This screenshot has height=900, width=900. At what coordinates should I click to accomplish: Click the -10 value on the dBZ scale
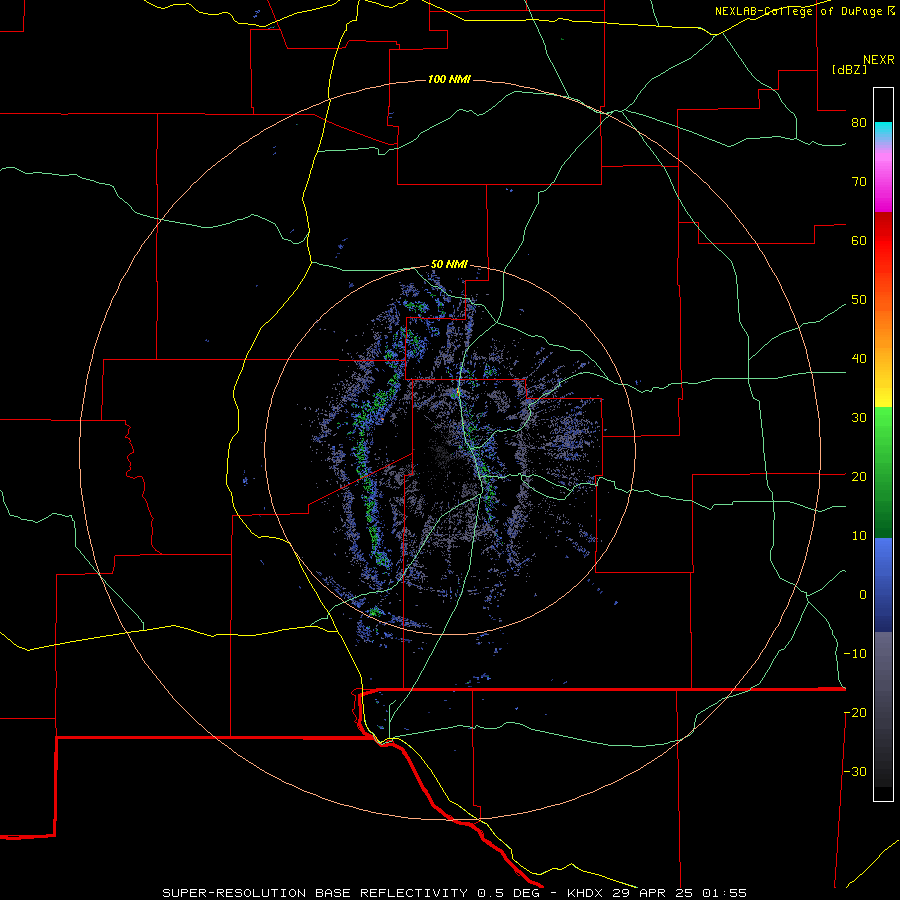[x=855, y=654]
